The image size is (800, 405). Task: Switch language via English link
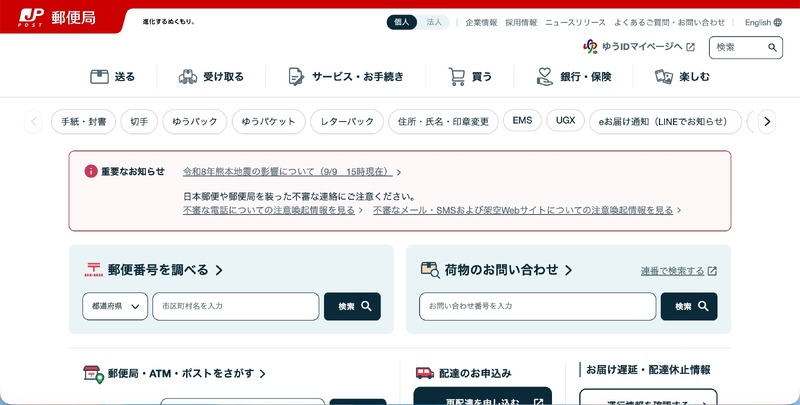pyautogui.click(x=758, y=22)
